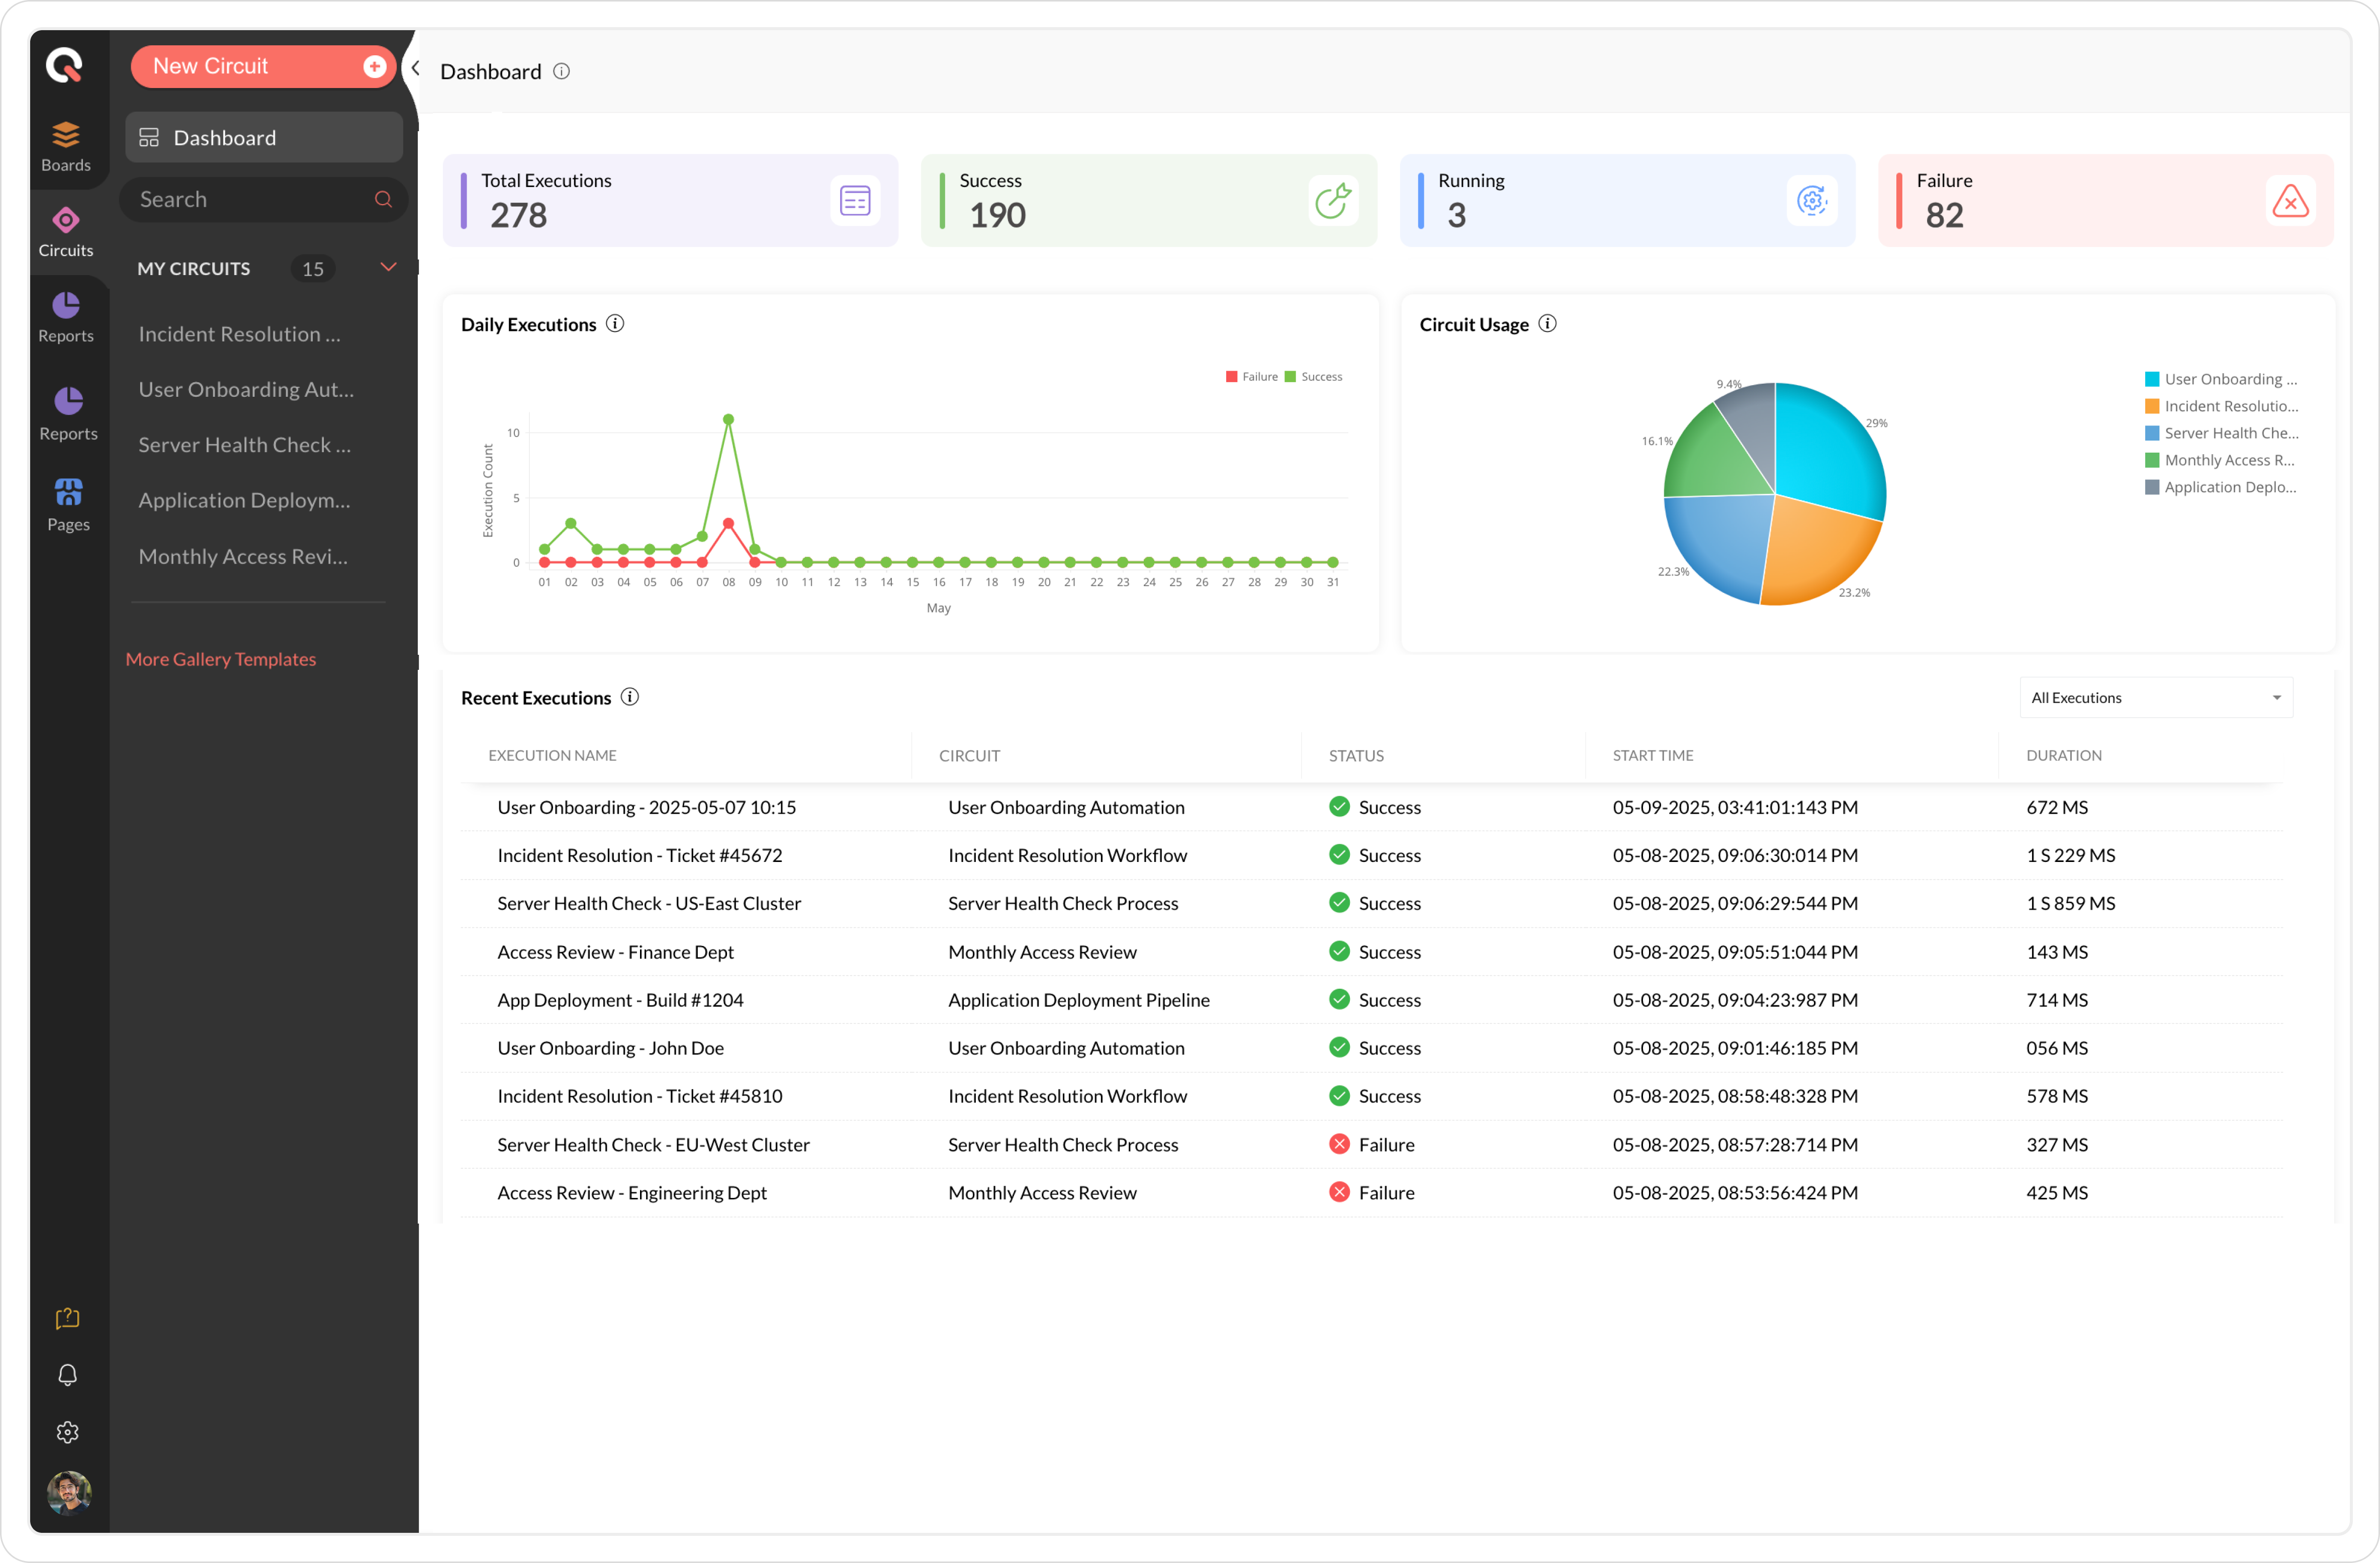
Task: Open Incident Resolution circuit in sidebar list
Action: 240,334
